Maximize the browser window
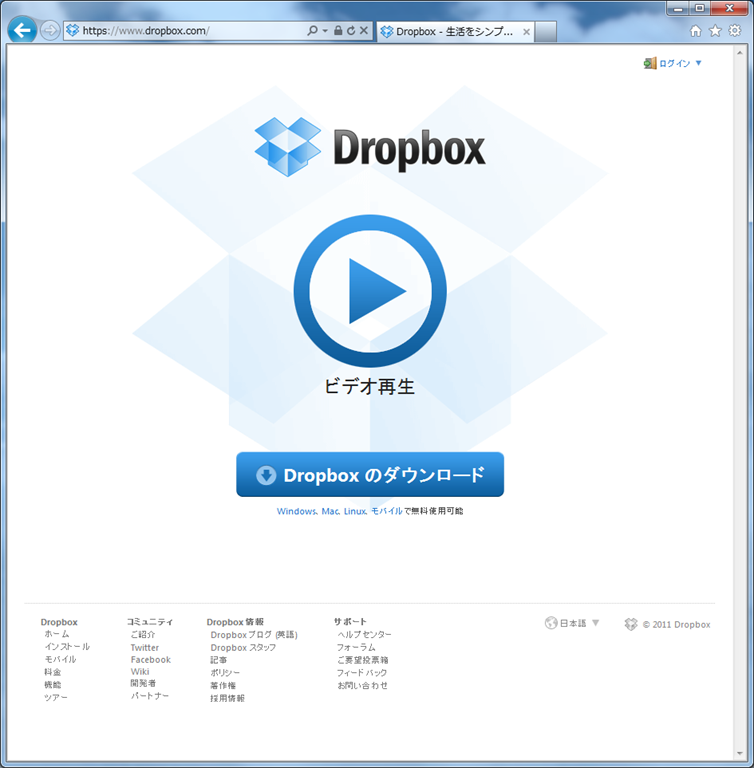The width and height of the screenshot is (754, 768). [700, 8]
